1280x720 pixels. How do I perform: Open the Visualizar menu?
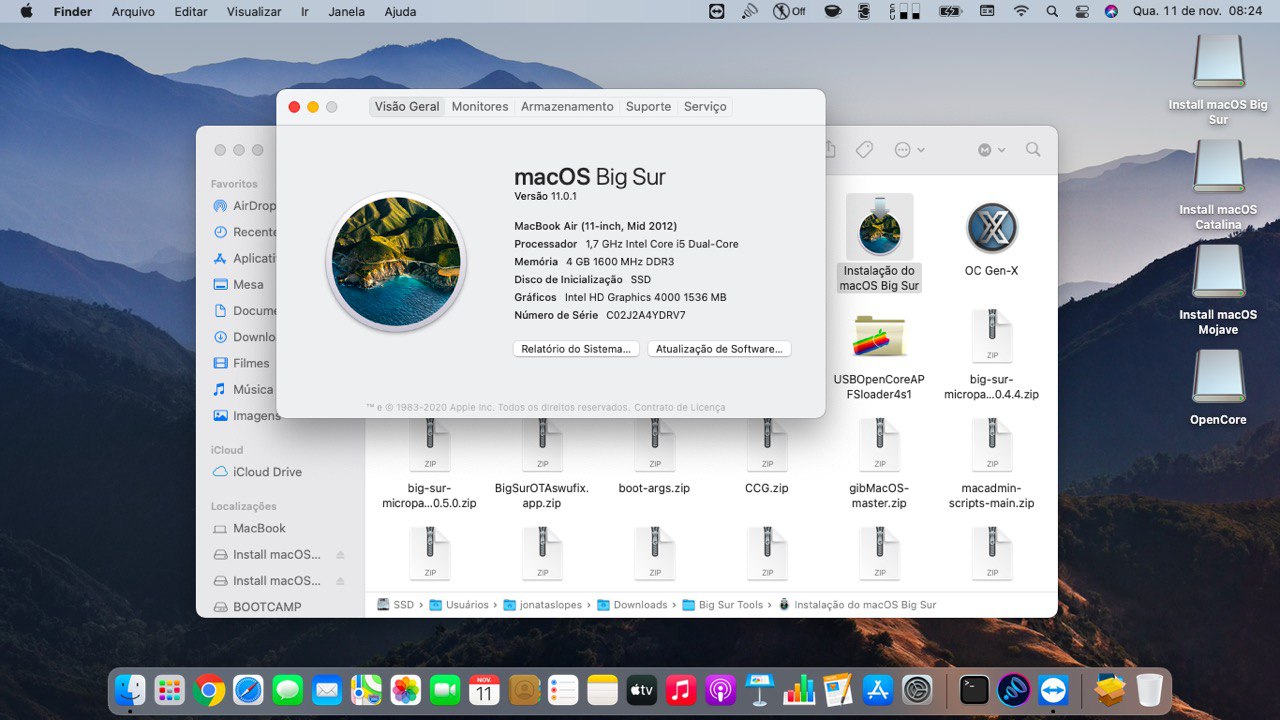pos(254,12)
